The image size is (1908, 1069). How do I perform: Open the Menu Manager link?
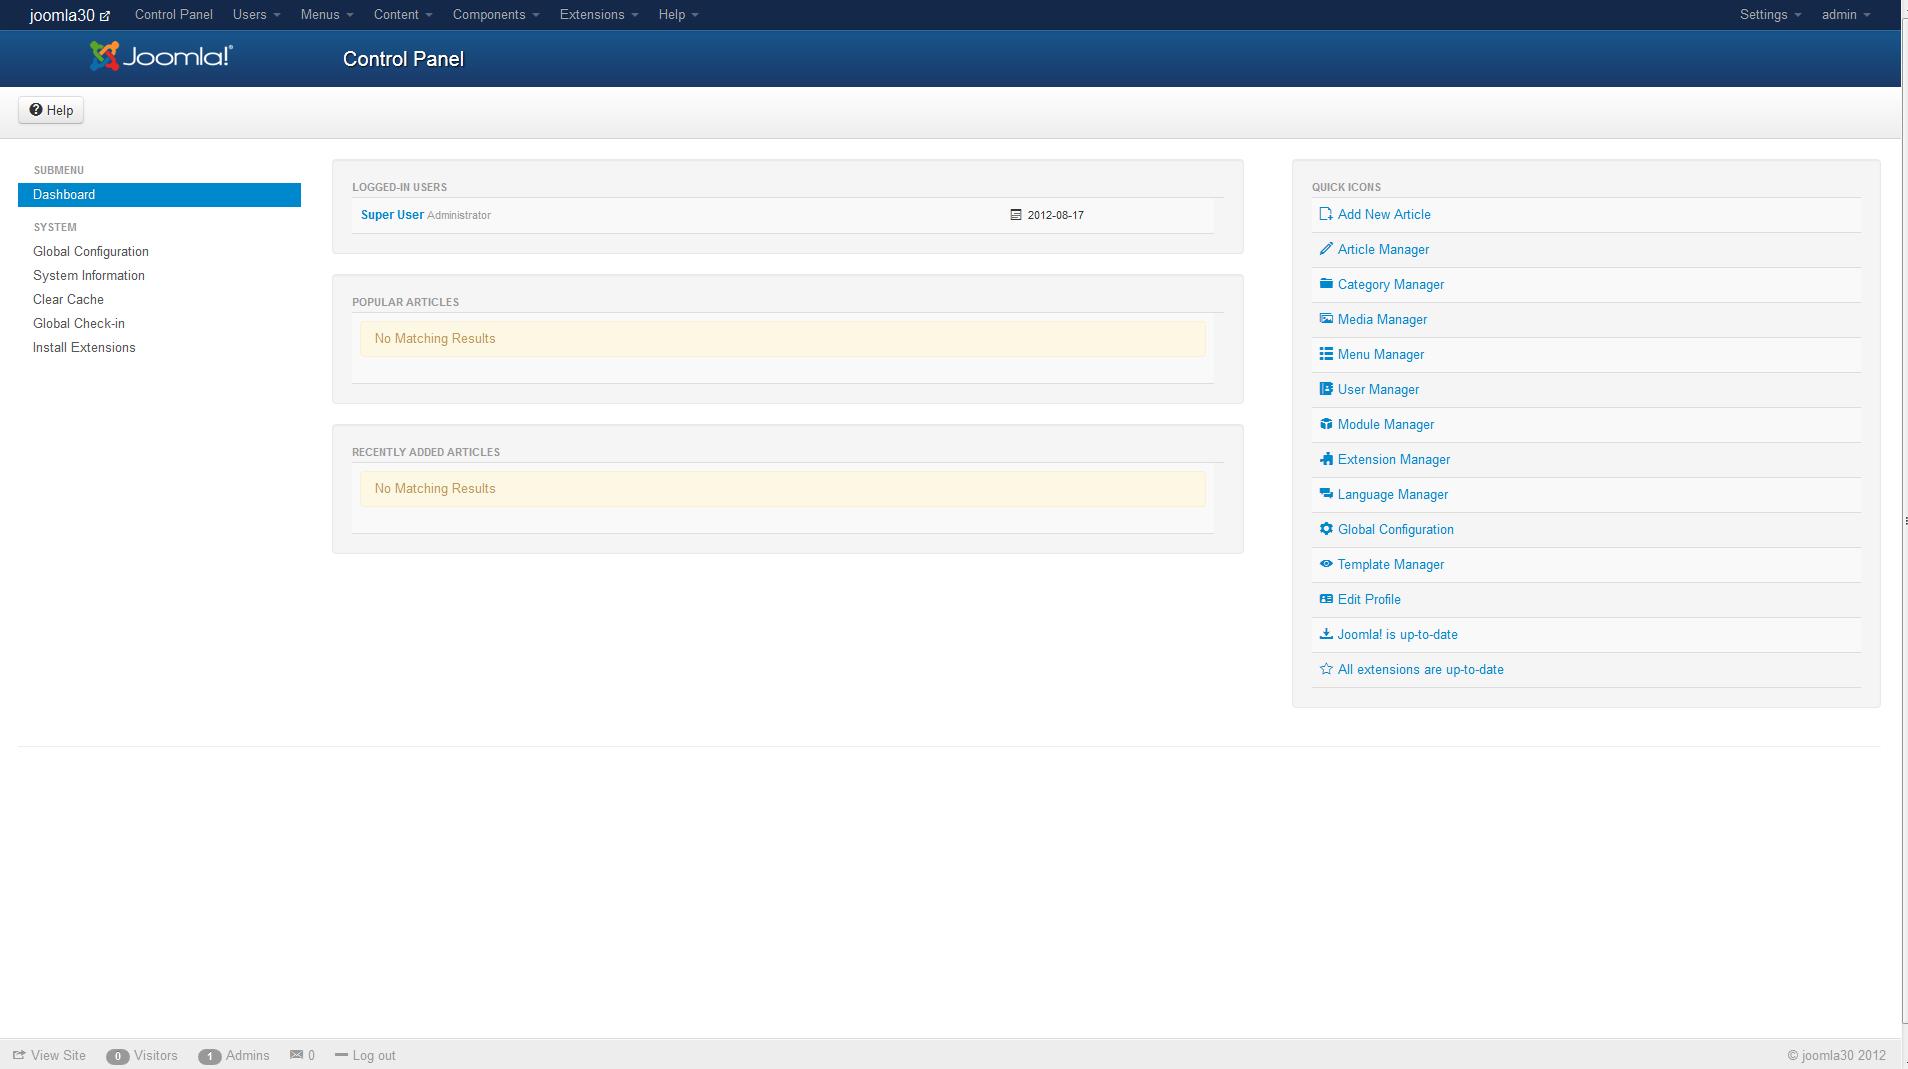click(x=1381, y=354)
